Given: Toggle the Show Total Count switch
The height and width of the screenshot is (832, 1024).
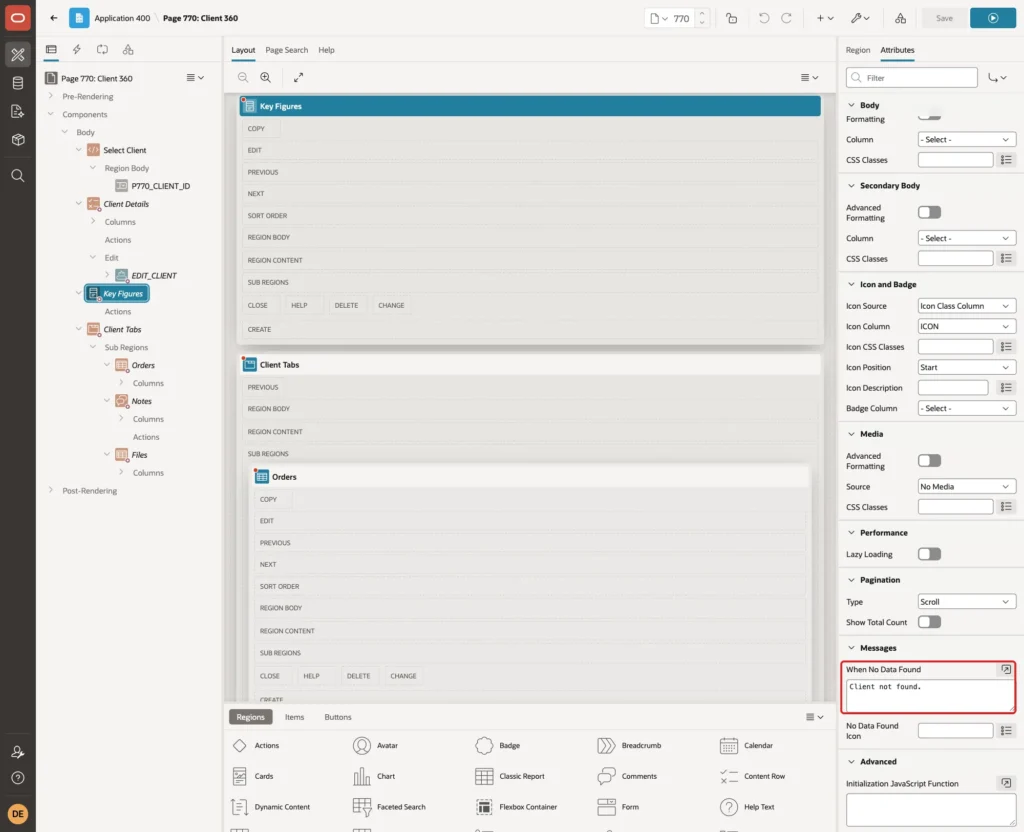Looking at the screenshot, I should click(929, 622).
